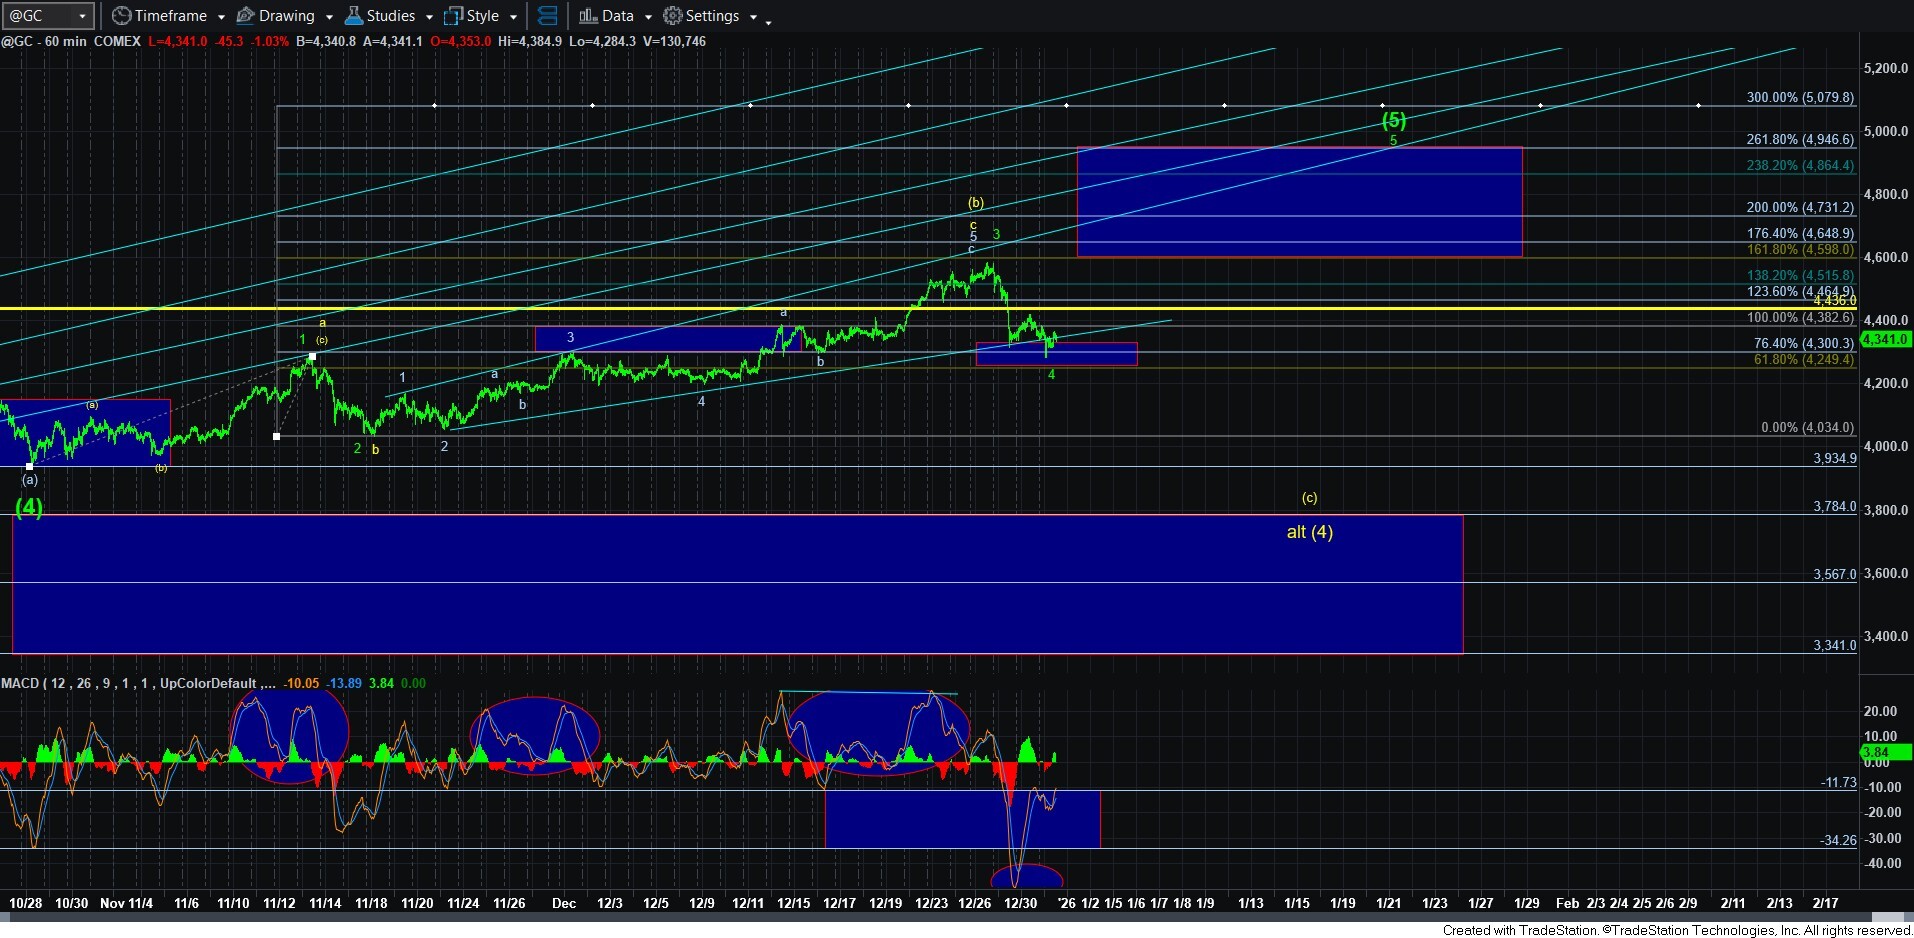Image resolution: width=1914 pixels, height=938 pixels.
Task: Click the green (5) wave label
Action: 1393,120
